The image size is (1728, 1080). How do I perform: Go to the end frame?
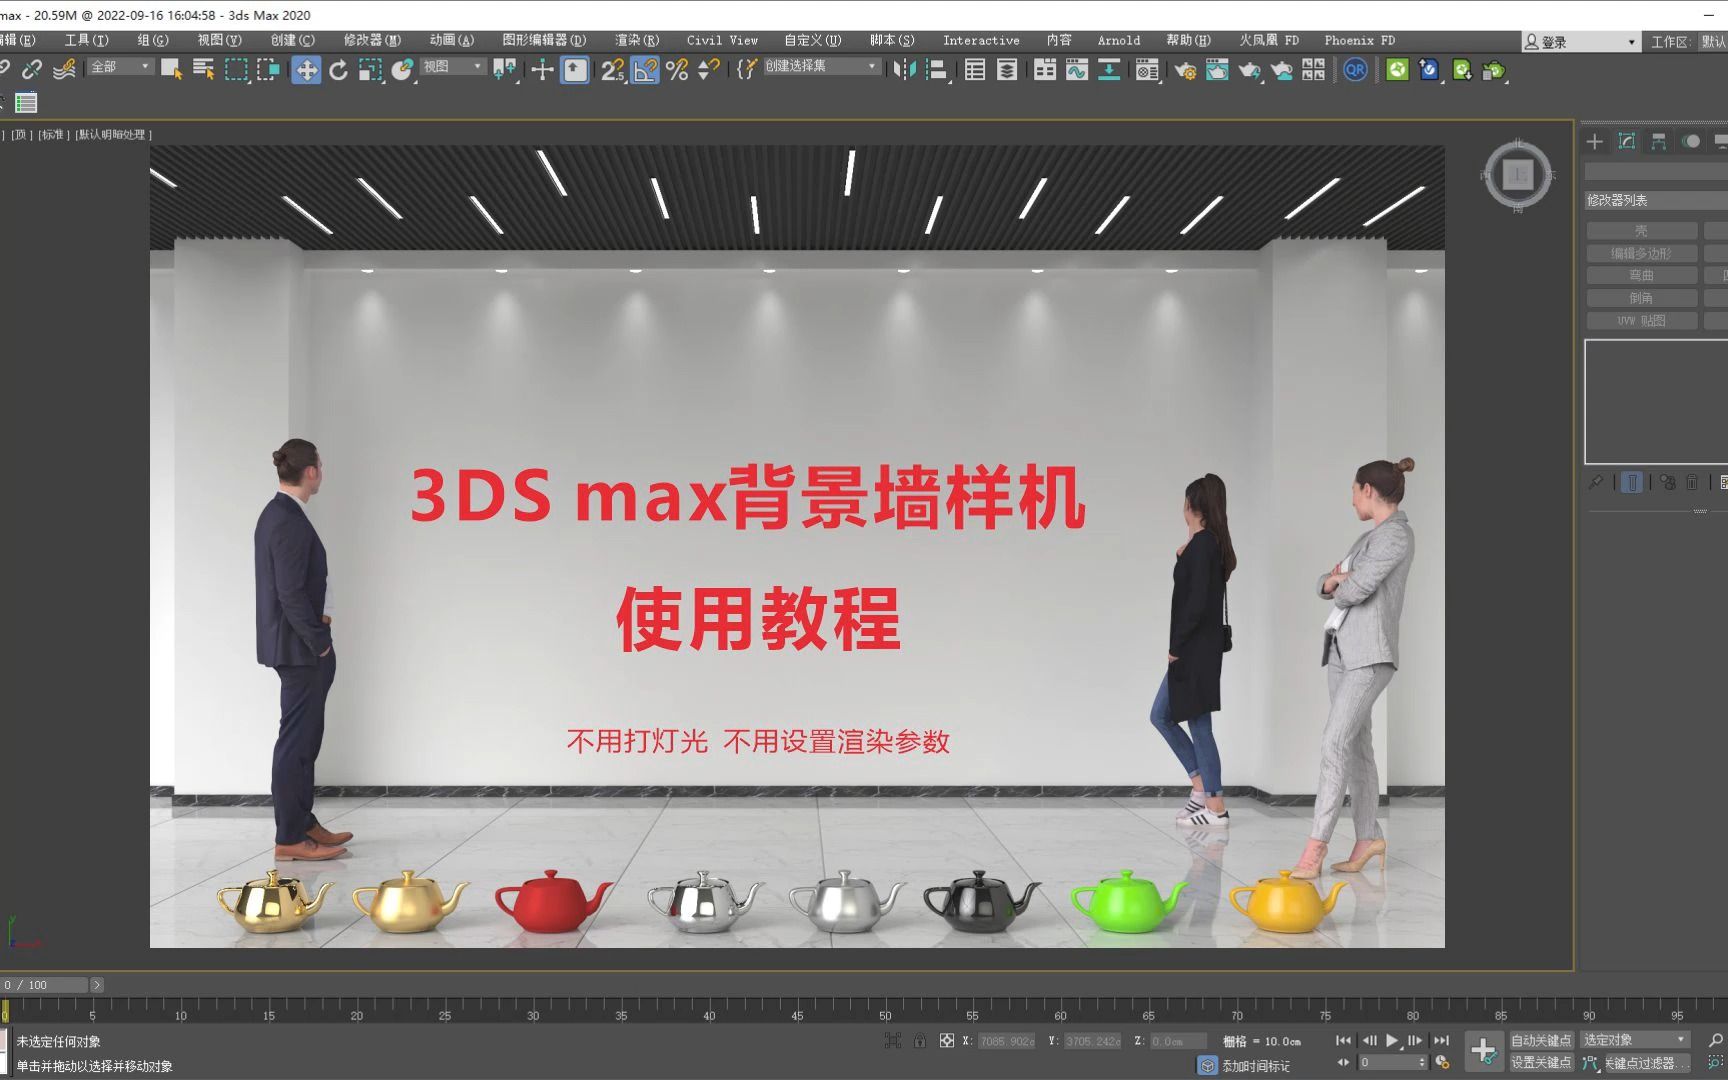tap(1441, 1040)
